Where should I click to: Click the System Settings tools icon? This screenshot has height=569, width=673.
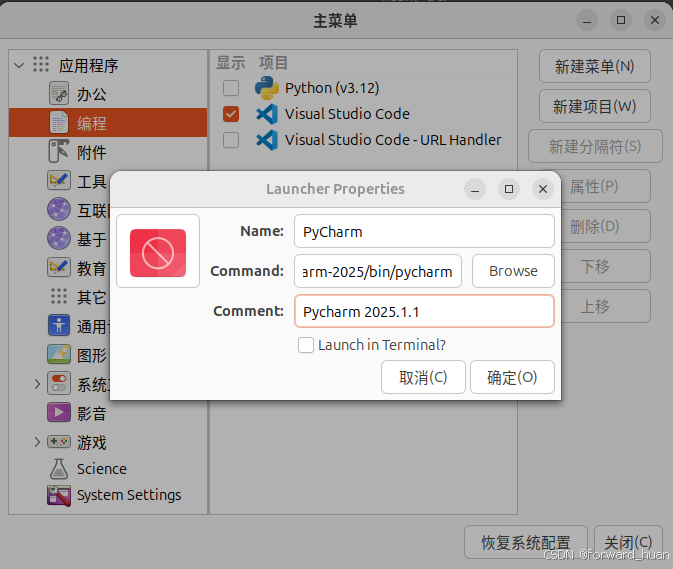pos(59,496)
